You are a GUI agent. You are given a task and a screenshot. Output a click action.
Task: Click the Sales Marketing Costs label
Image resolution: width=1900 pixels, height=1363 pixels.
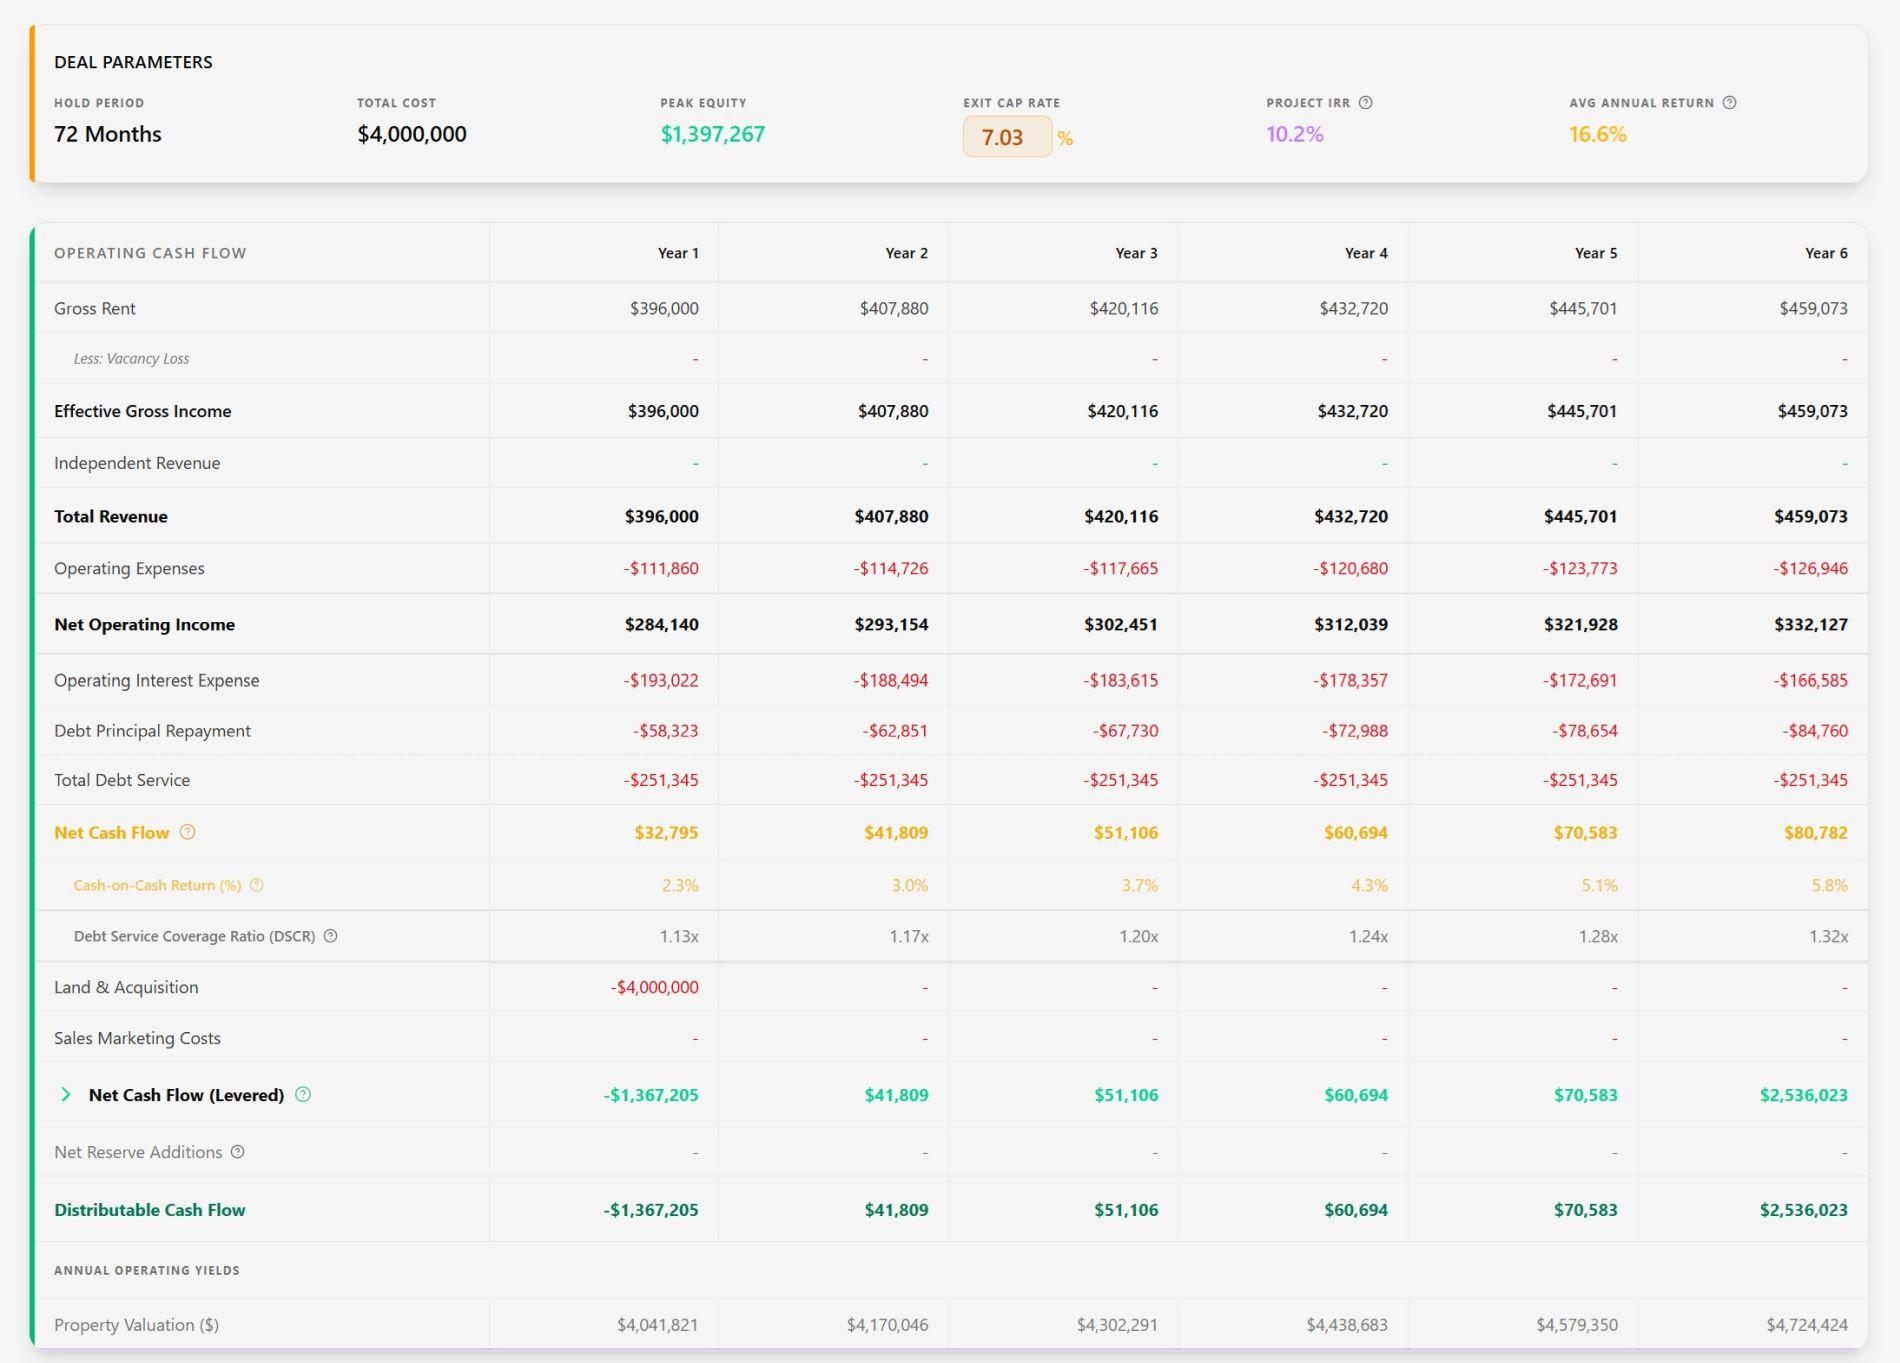click(137, 1038)
